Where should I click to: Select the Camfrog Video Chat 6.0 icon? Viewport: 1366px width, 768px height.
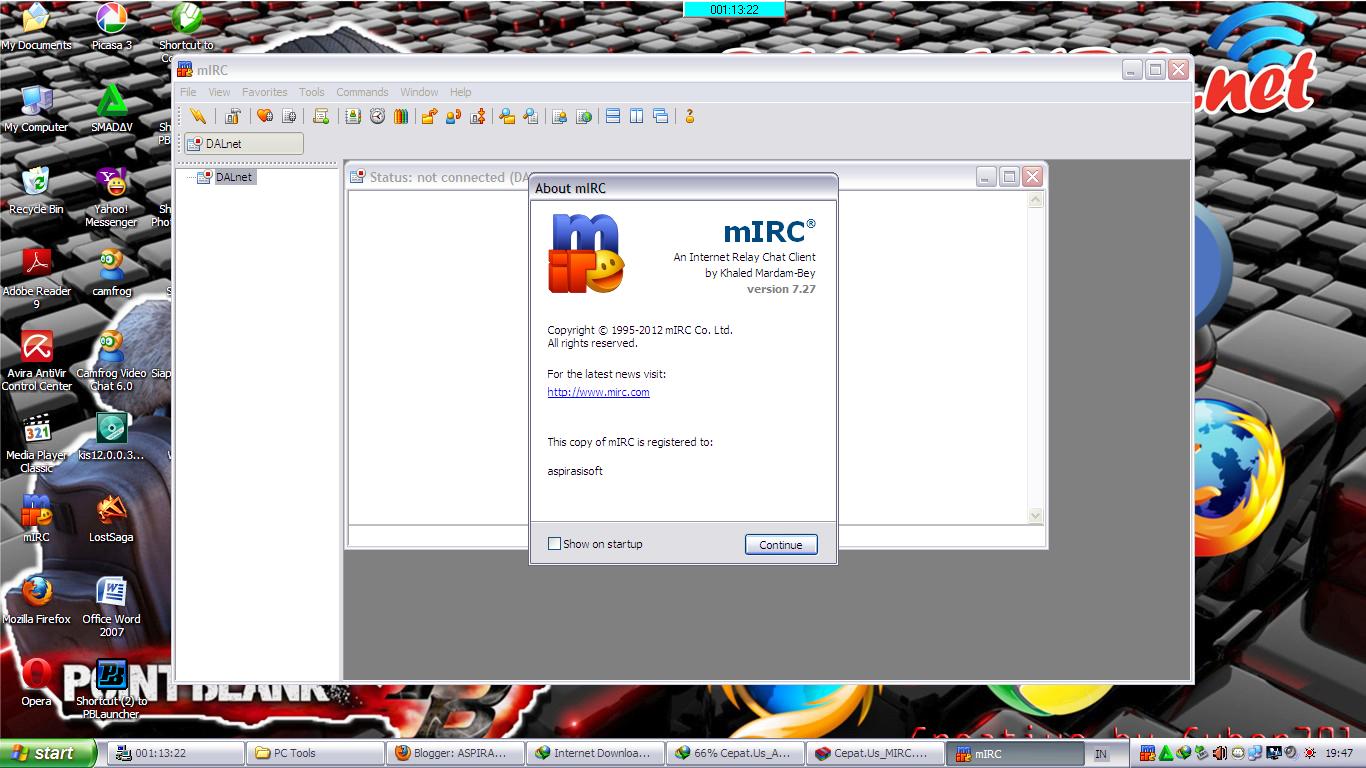(x=111, y=361)
